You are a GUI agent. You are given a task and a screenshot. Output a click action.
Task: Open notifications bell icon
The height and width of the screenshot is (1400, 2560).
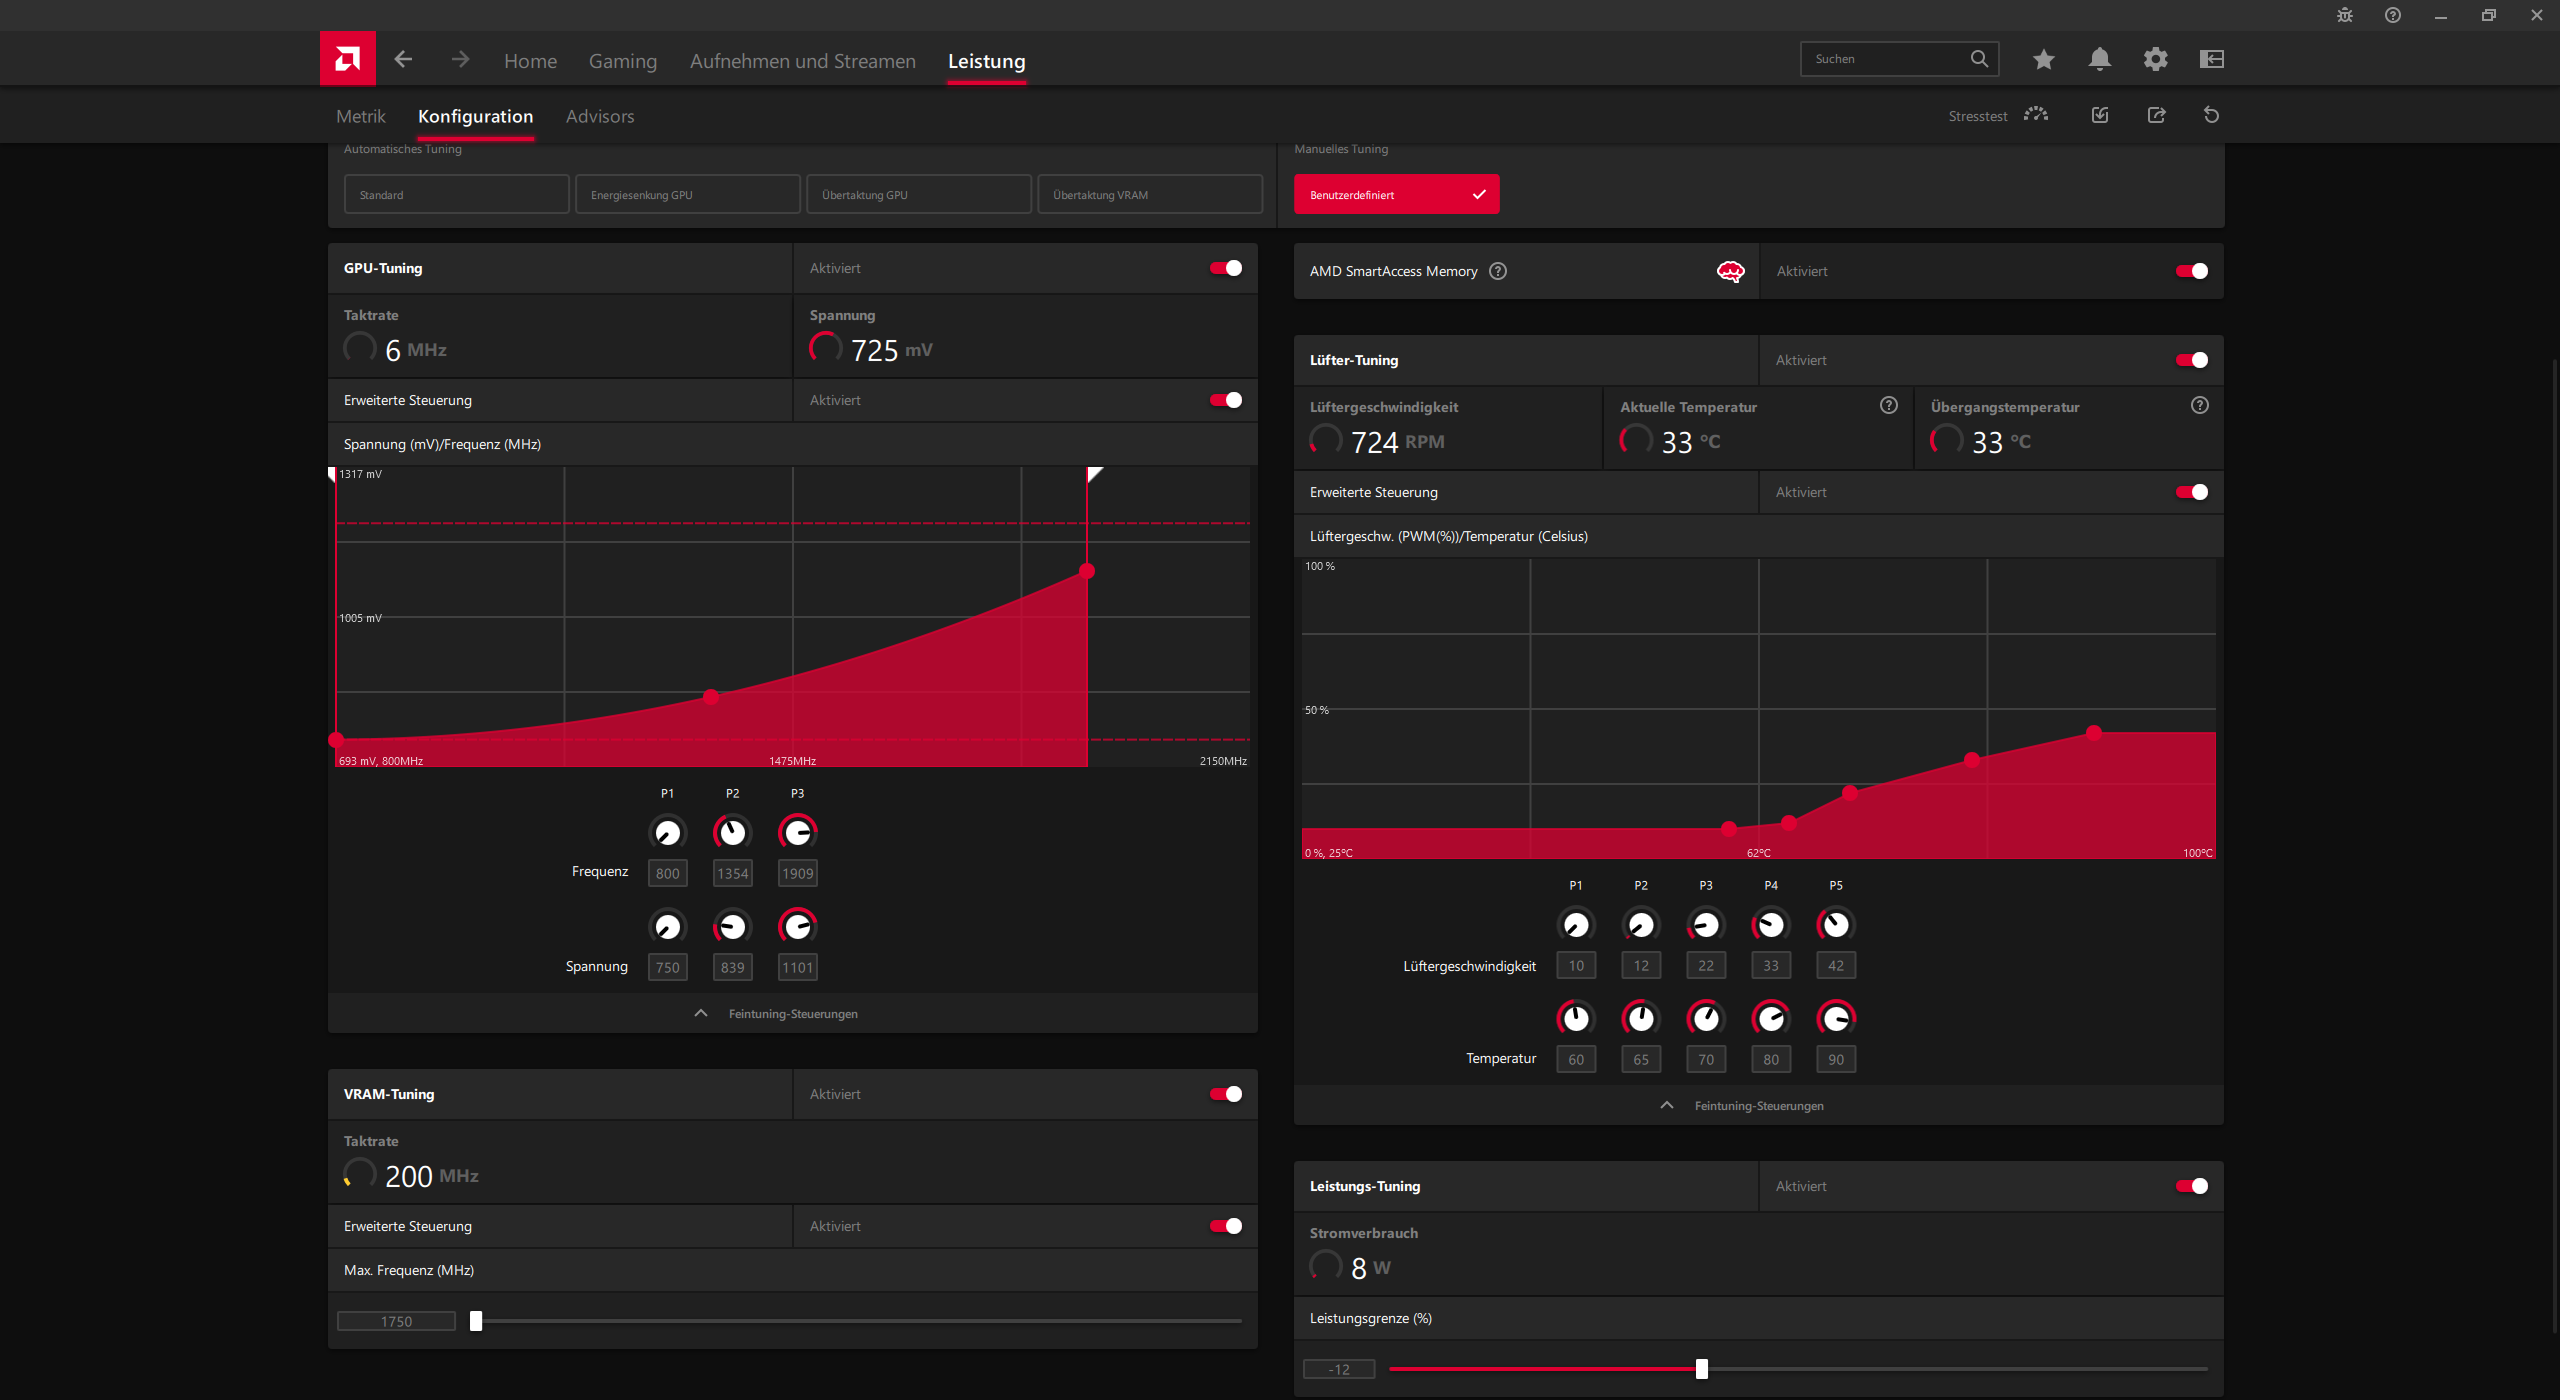(x=2099, y=60)
